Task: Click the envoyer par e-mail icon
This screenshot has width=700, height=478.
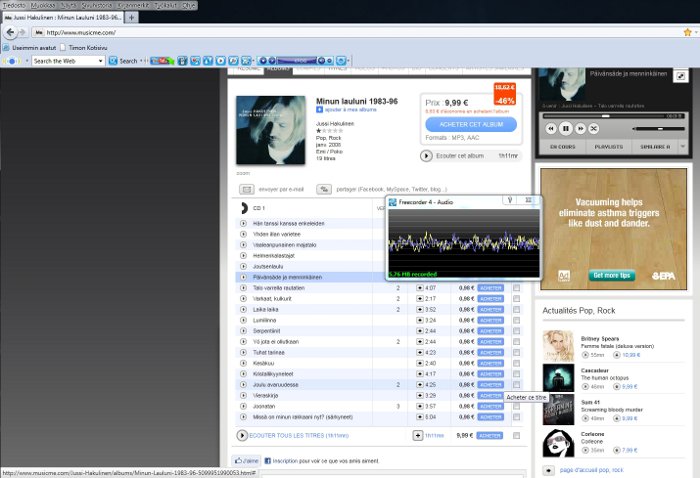Action: point(246,189)
